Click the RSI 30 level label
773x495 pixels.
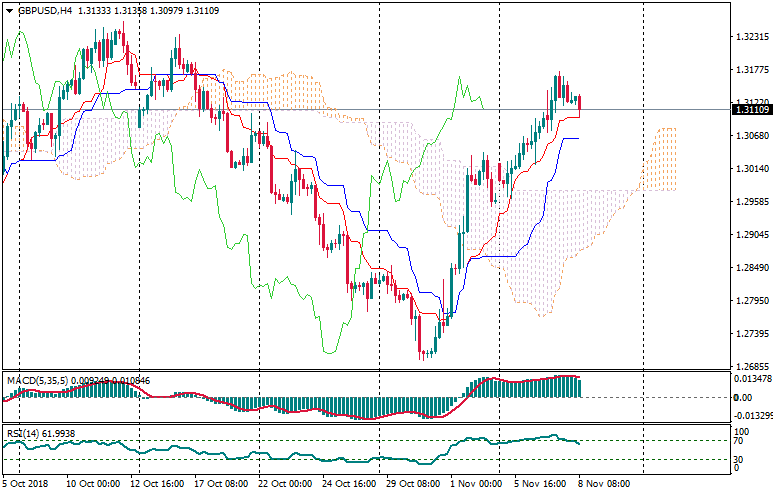740,459
